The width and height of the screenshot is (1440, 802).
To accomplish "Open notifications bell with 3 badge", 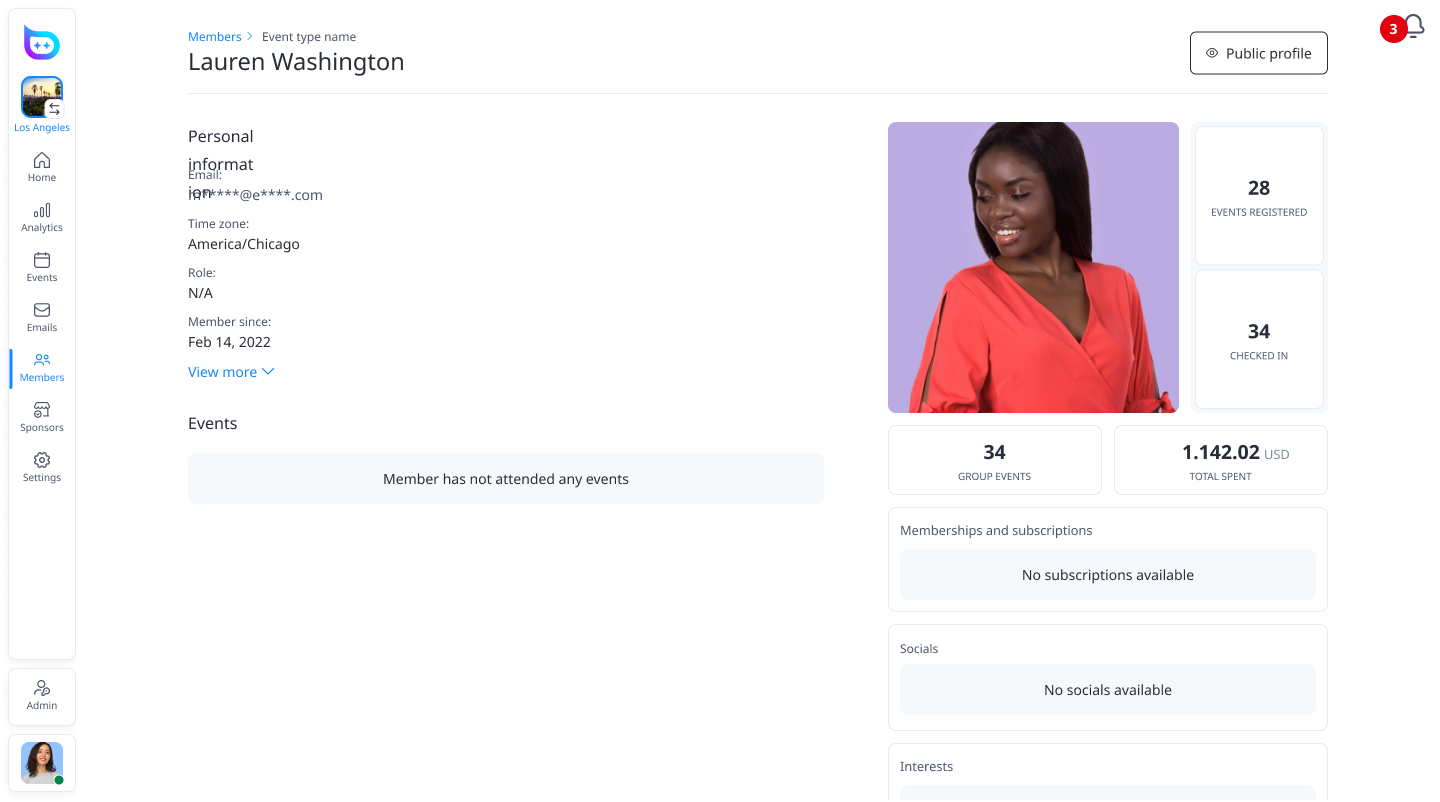I will (1412, 26).
